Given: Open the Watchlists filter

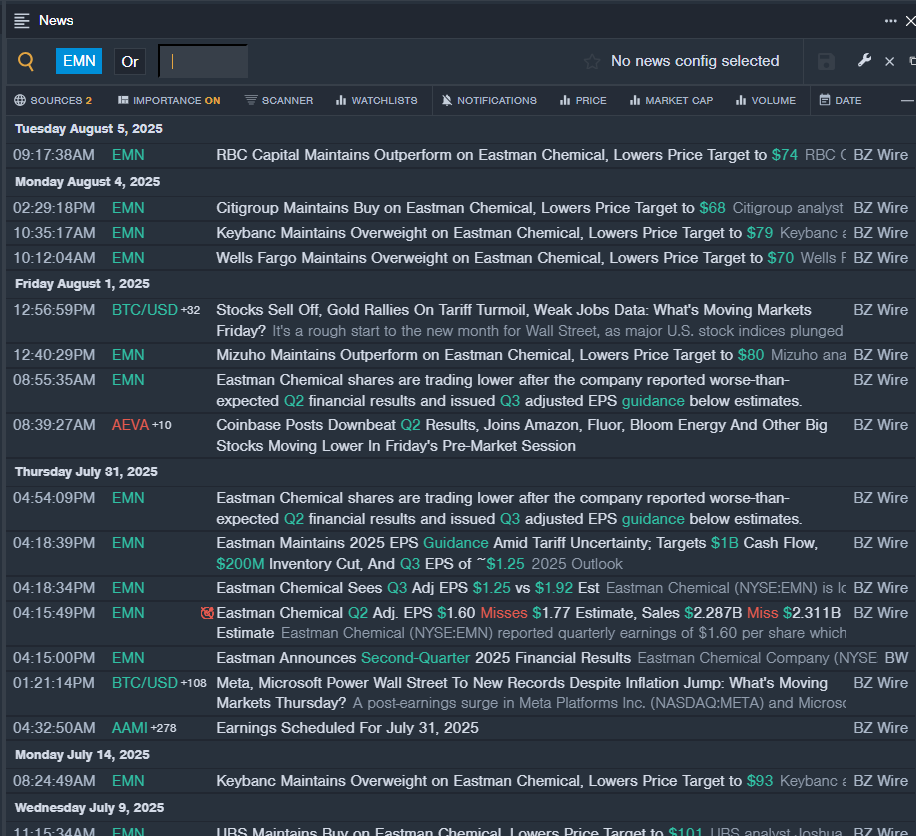Looking at the screenshot, I should click(x=377, y=100).
